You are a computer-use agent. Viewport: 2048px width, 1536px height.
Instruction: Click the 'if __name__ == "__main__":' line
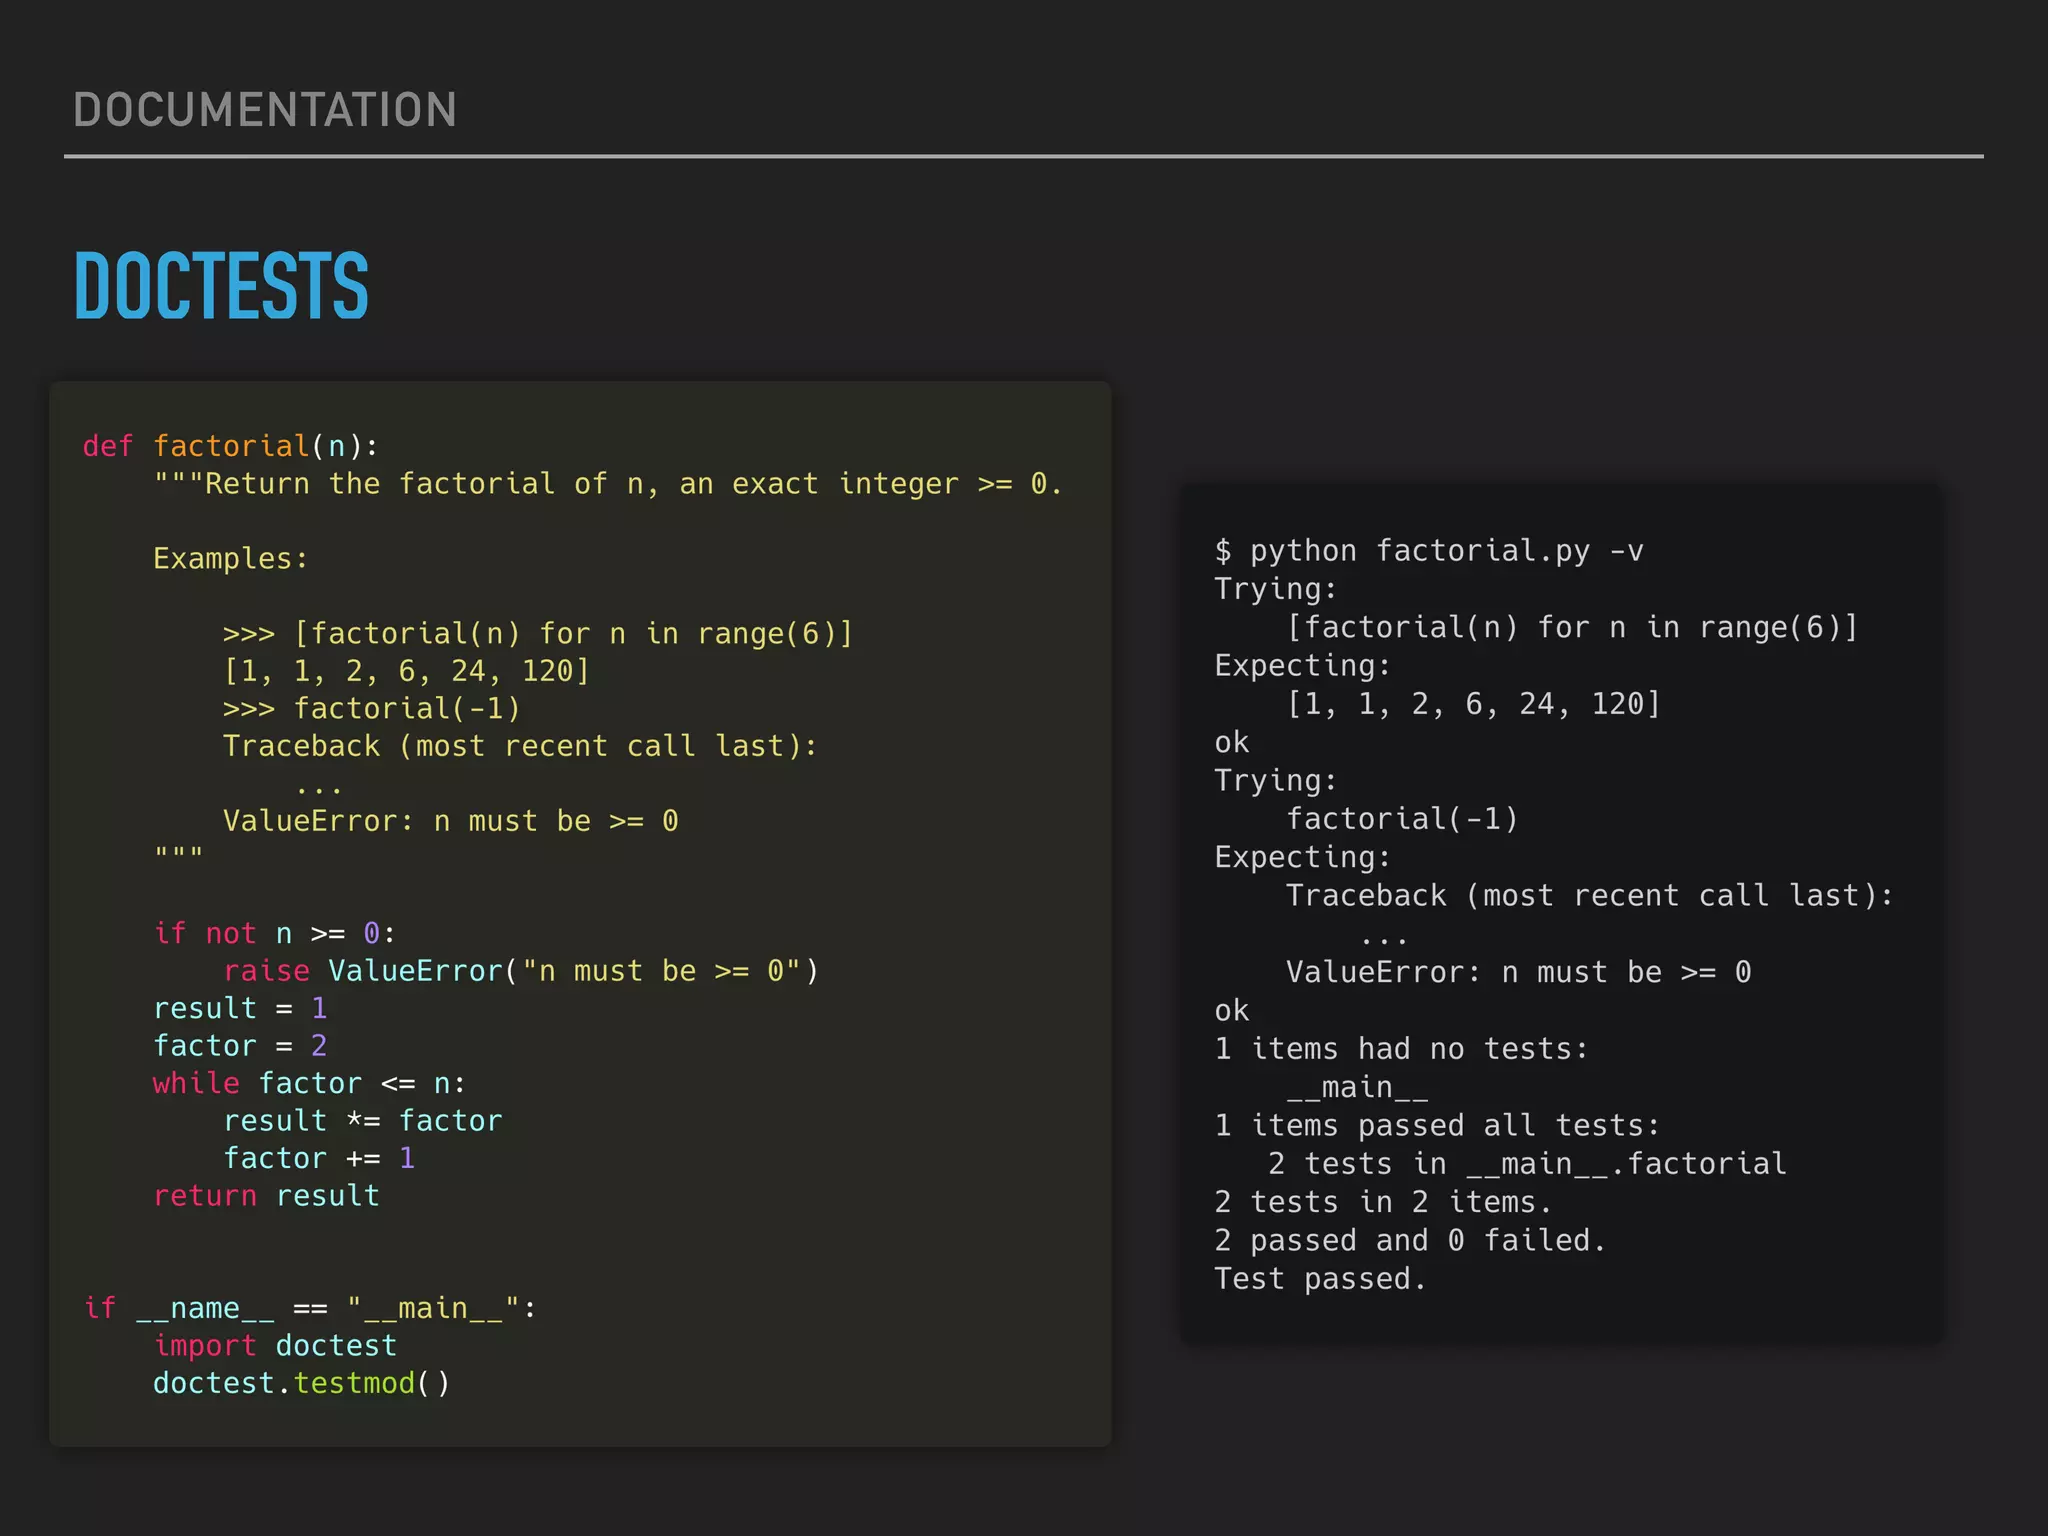point(310,1308)
